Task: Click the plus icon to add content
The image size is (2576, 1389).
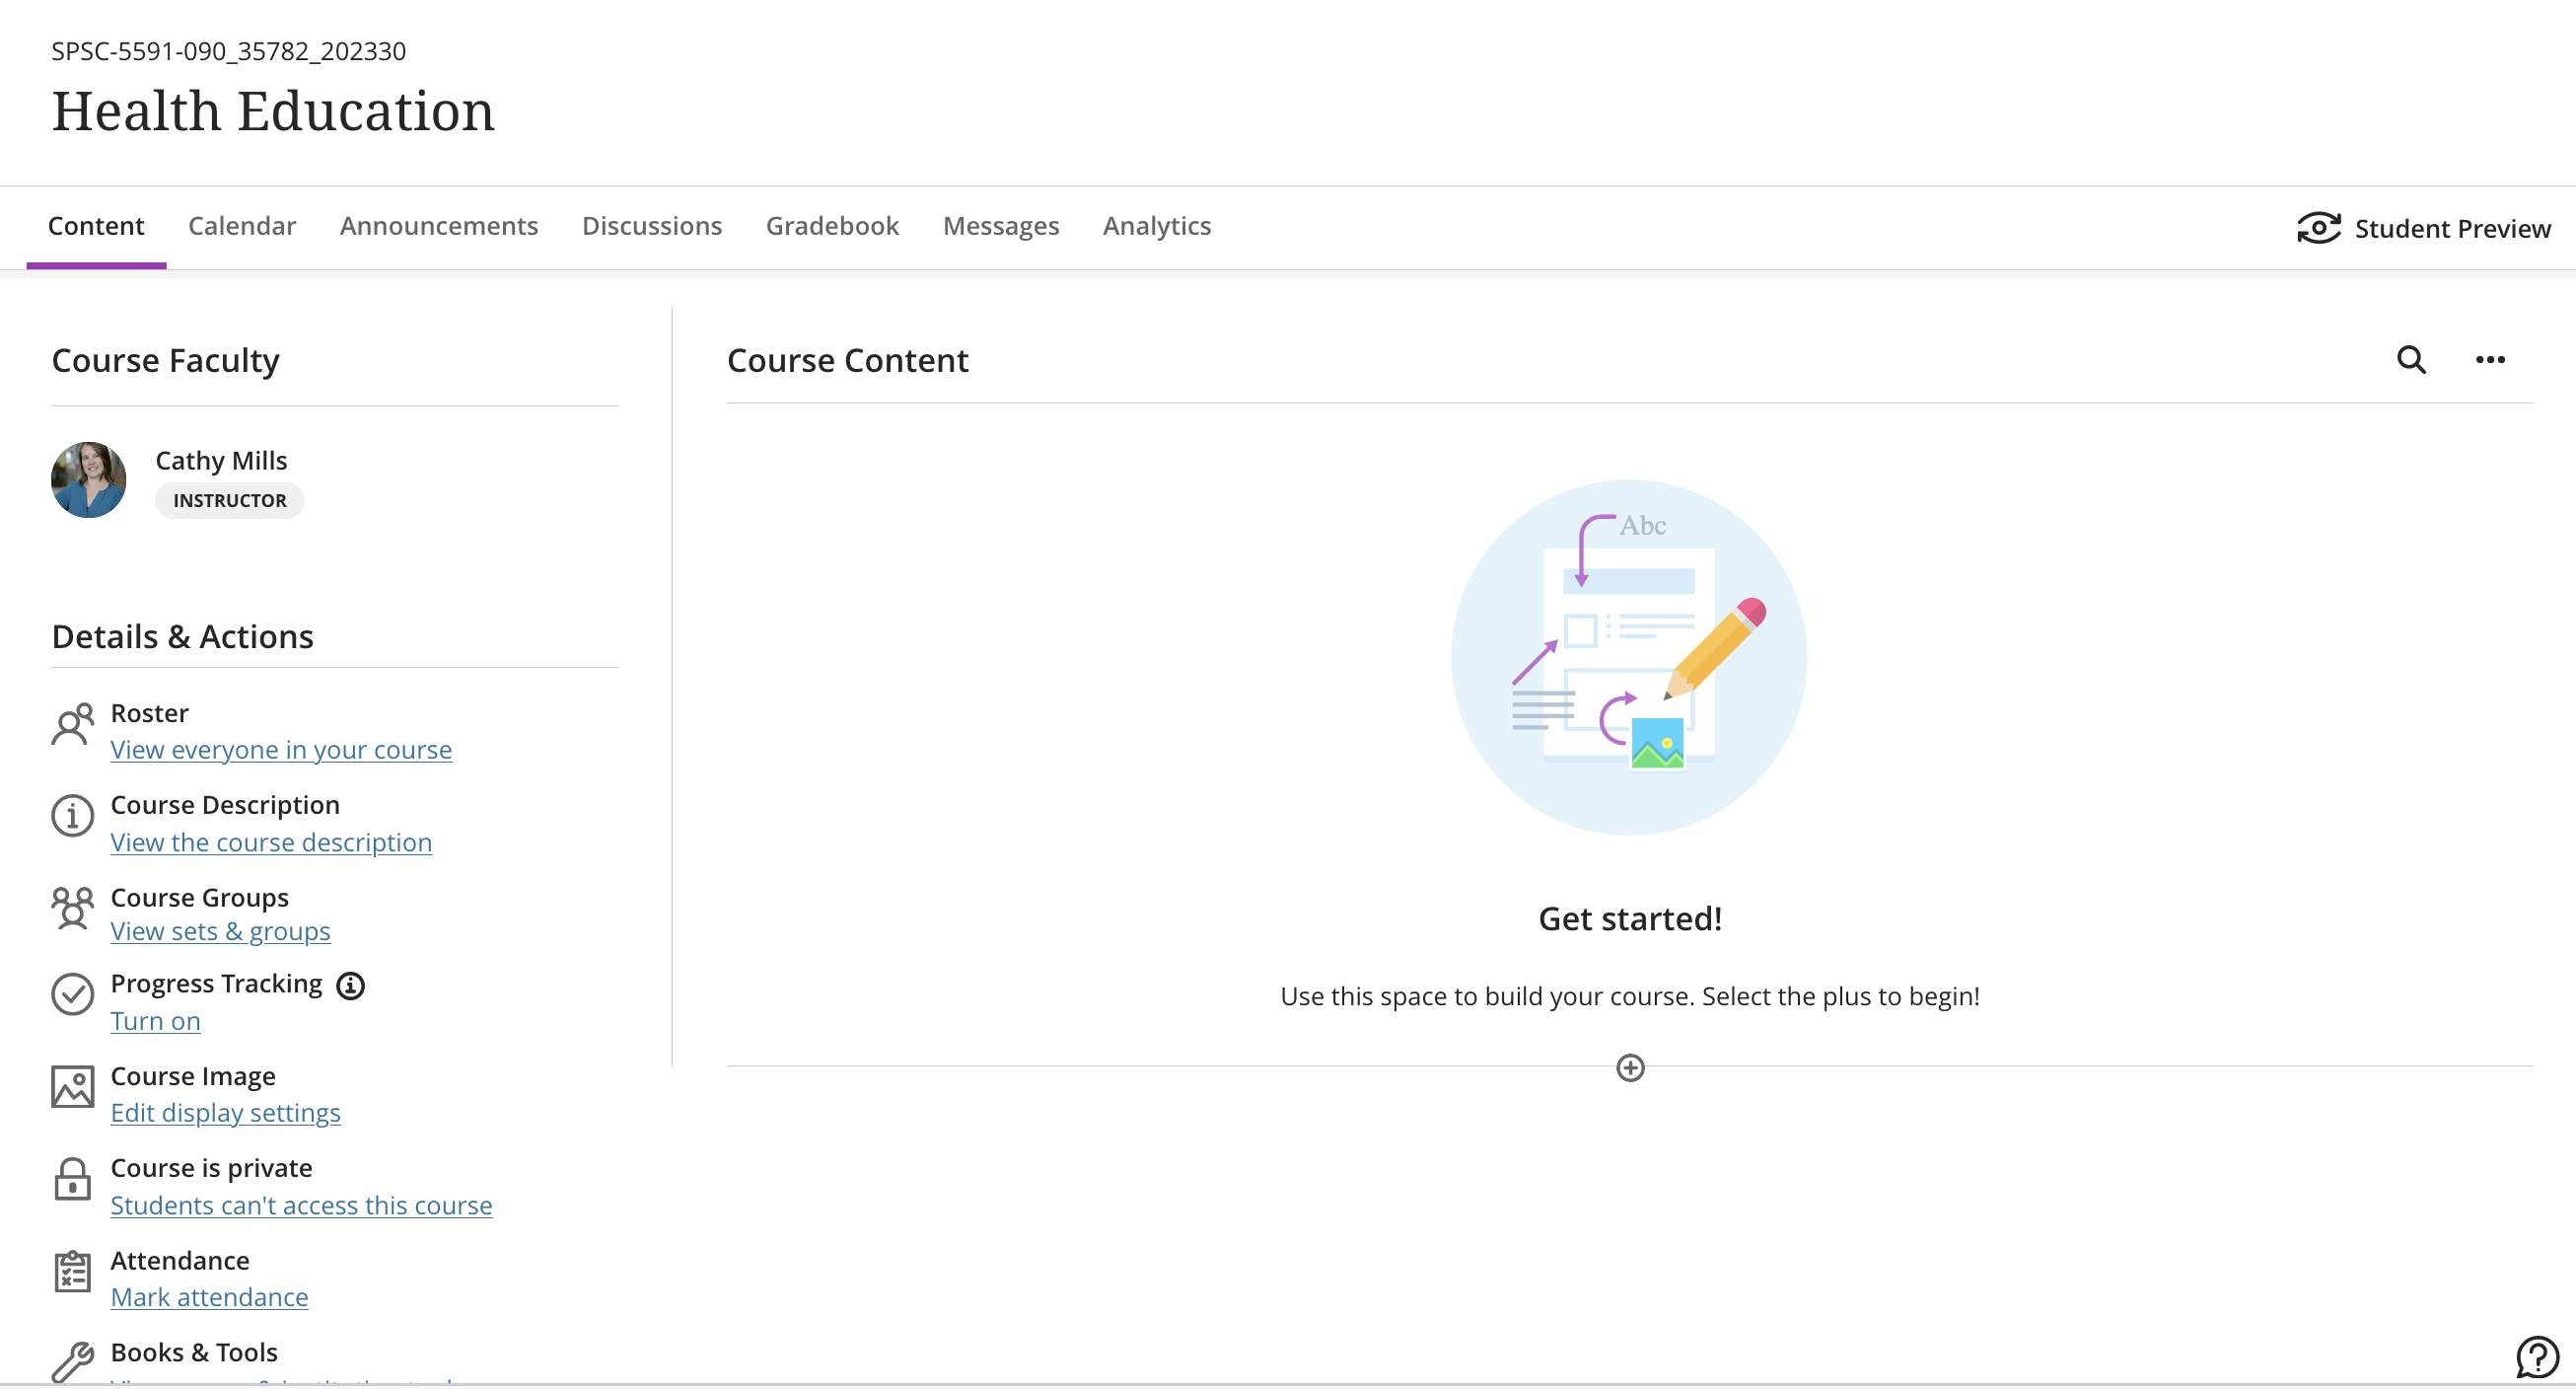Action: click(1630, 1068)
